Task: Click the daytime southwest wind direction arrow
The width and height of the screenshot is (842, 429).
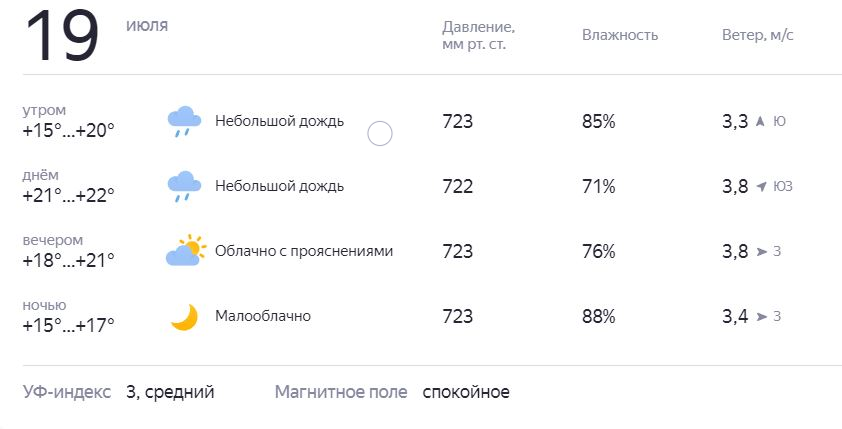Action: coord(761,186)
